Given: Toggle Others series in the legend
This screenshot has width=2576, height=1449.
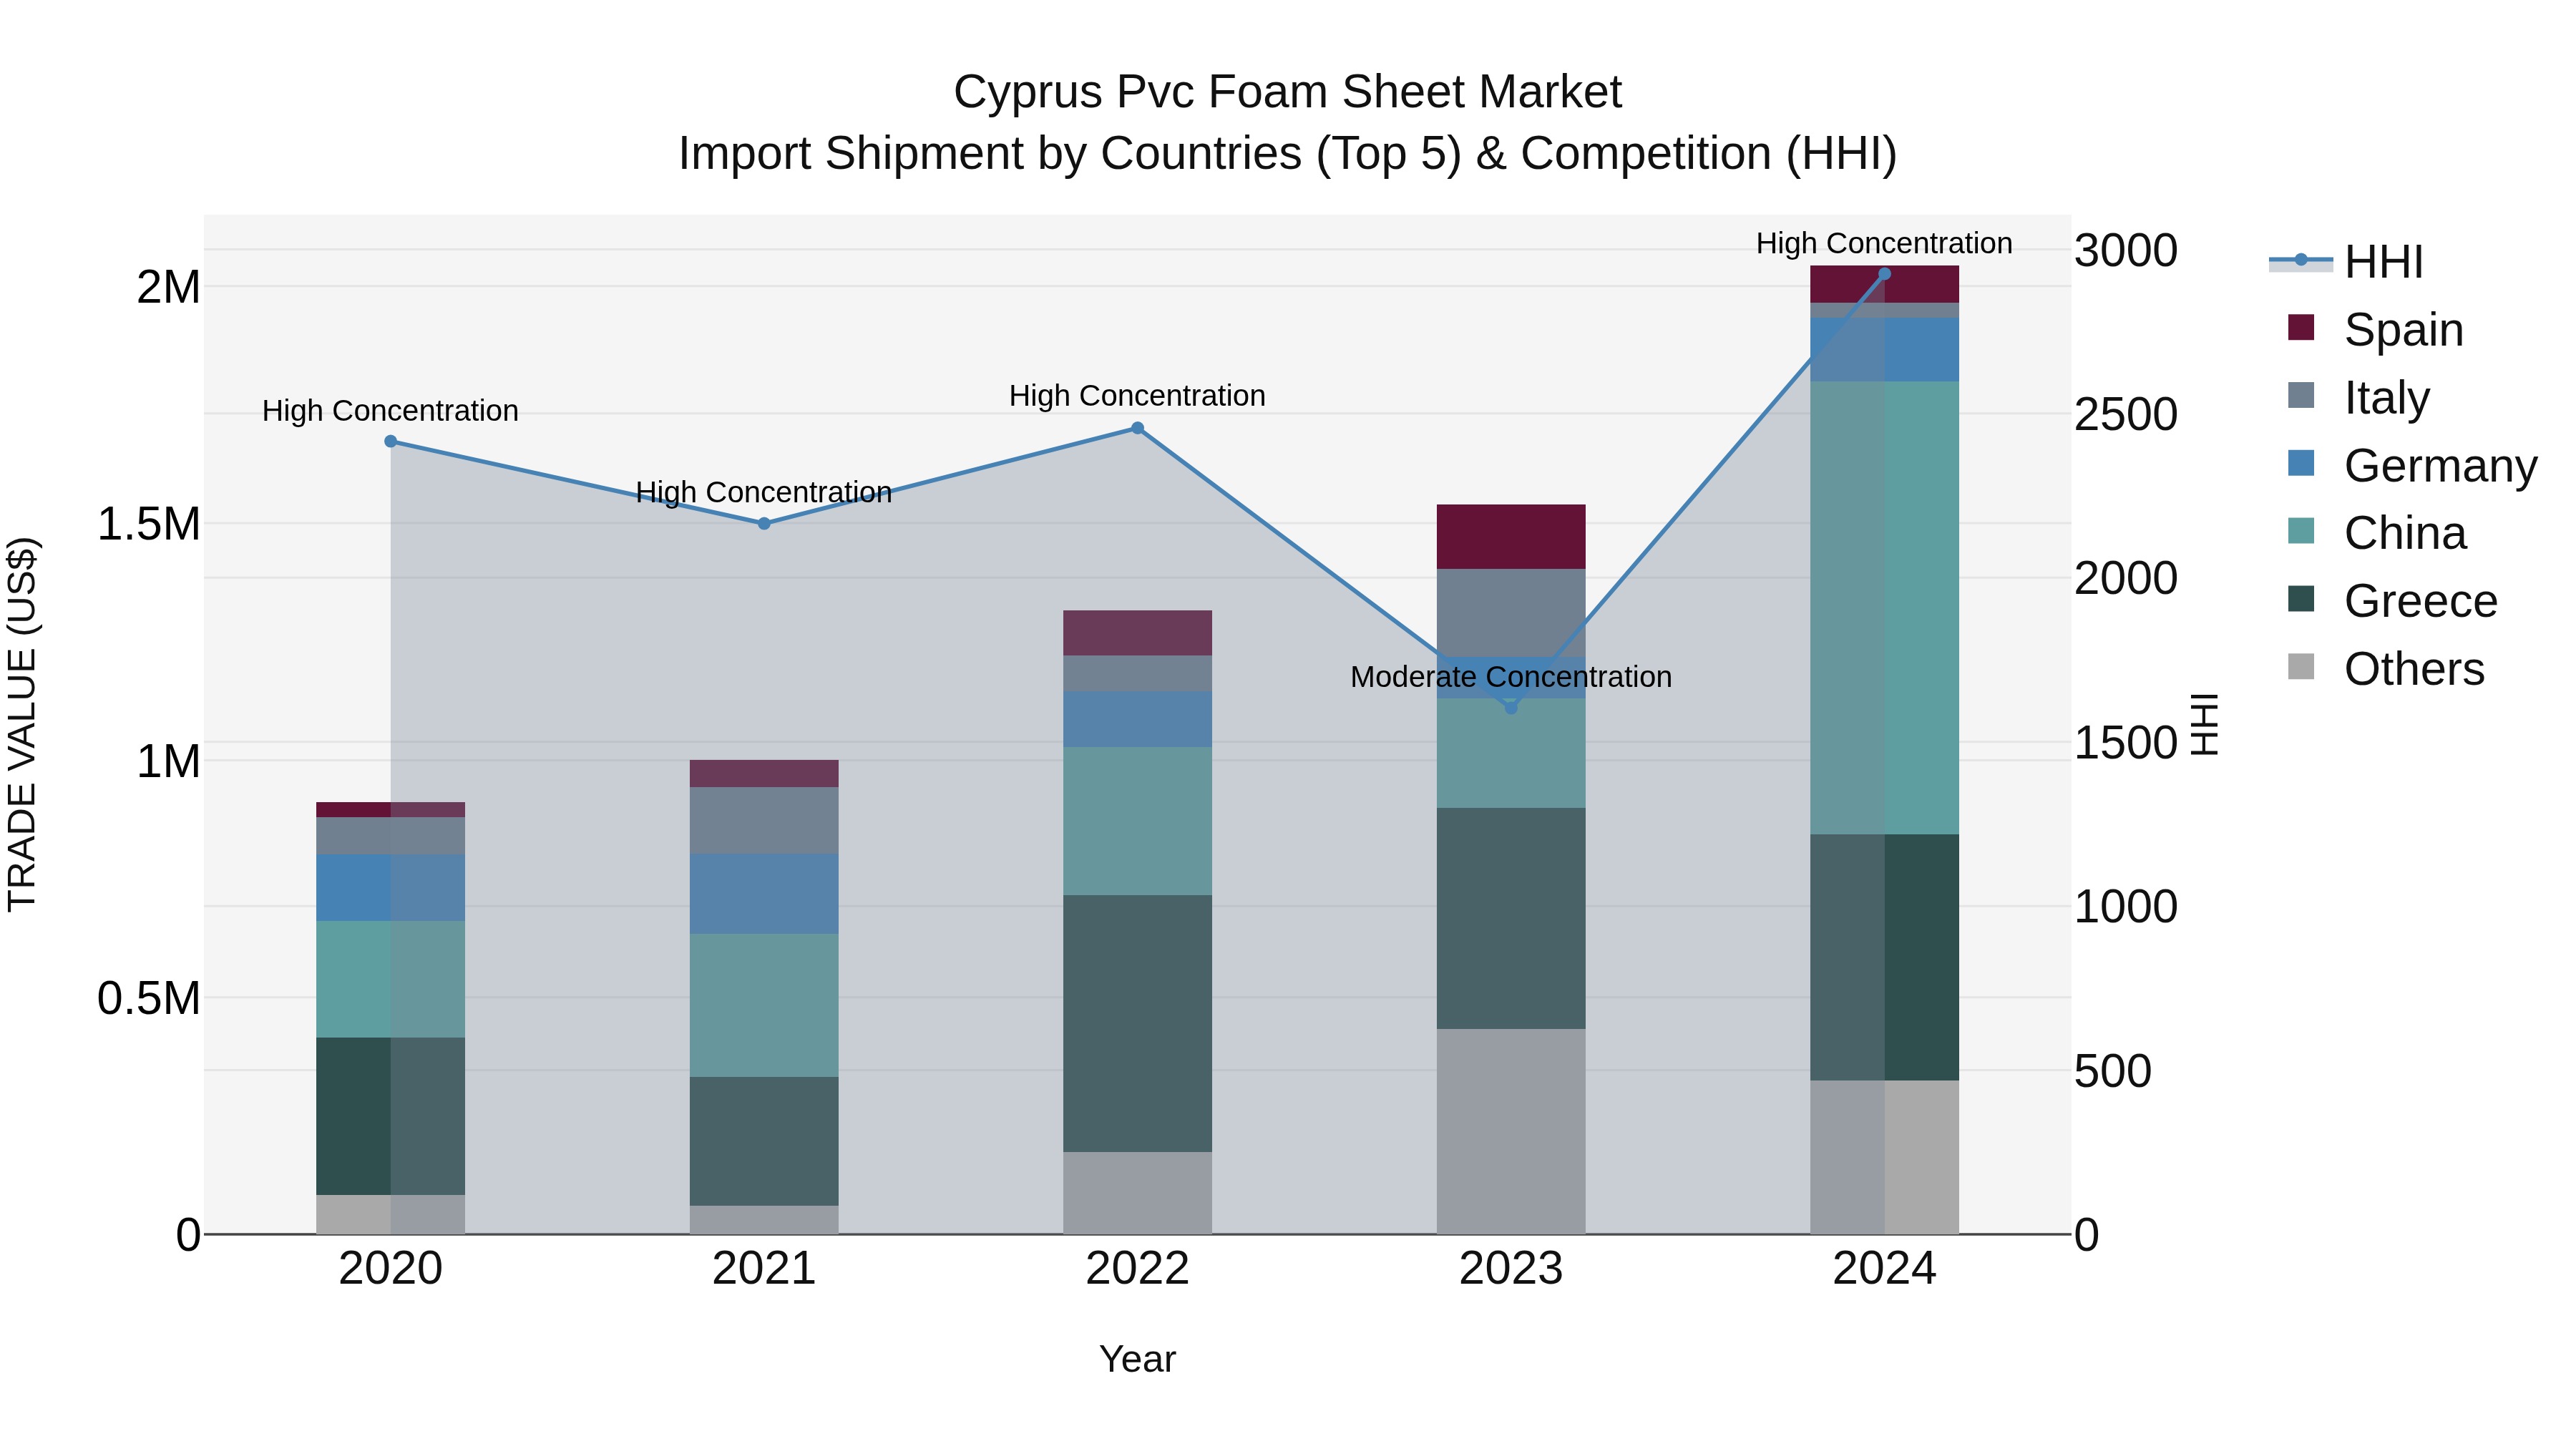Looking at the screenshot, I should [x=2386, y=669].
